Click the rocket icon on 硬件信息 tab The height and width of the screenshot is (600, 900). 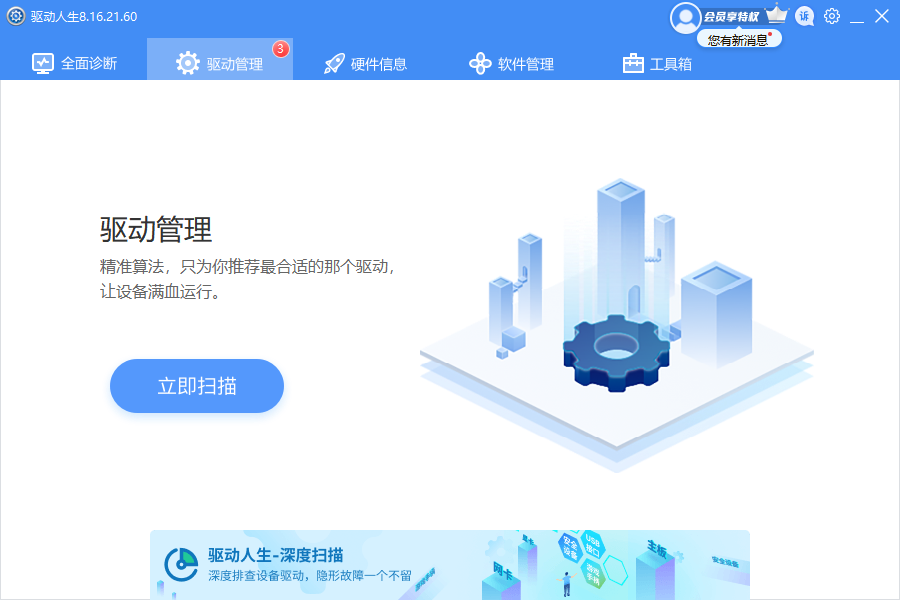coord(333,62)
